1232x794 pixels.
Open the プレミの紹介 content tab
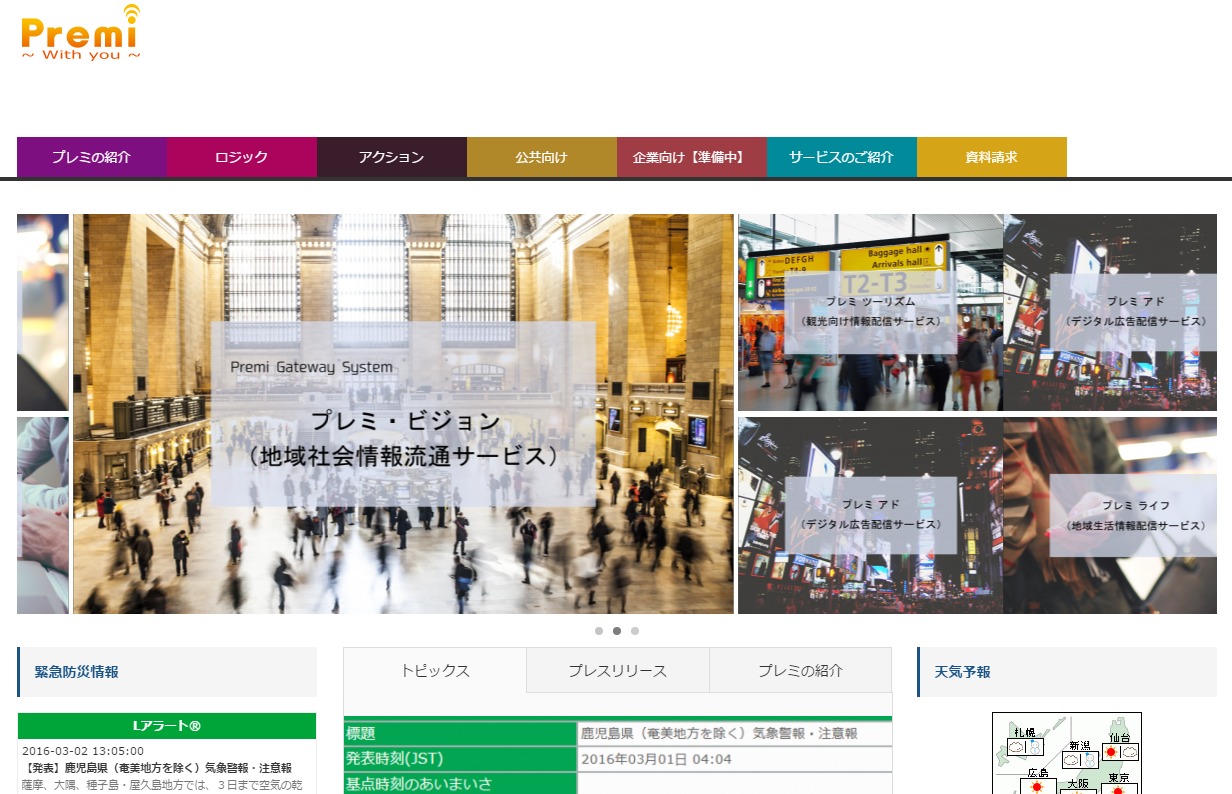click(800, 671)
